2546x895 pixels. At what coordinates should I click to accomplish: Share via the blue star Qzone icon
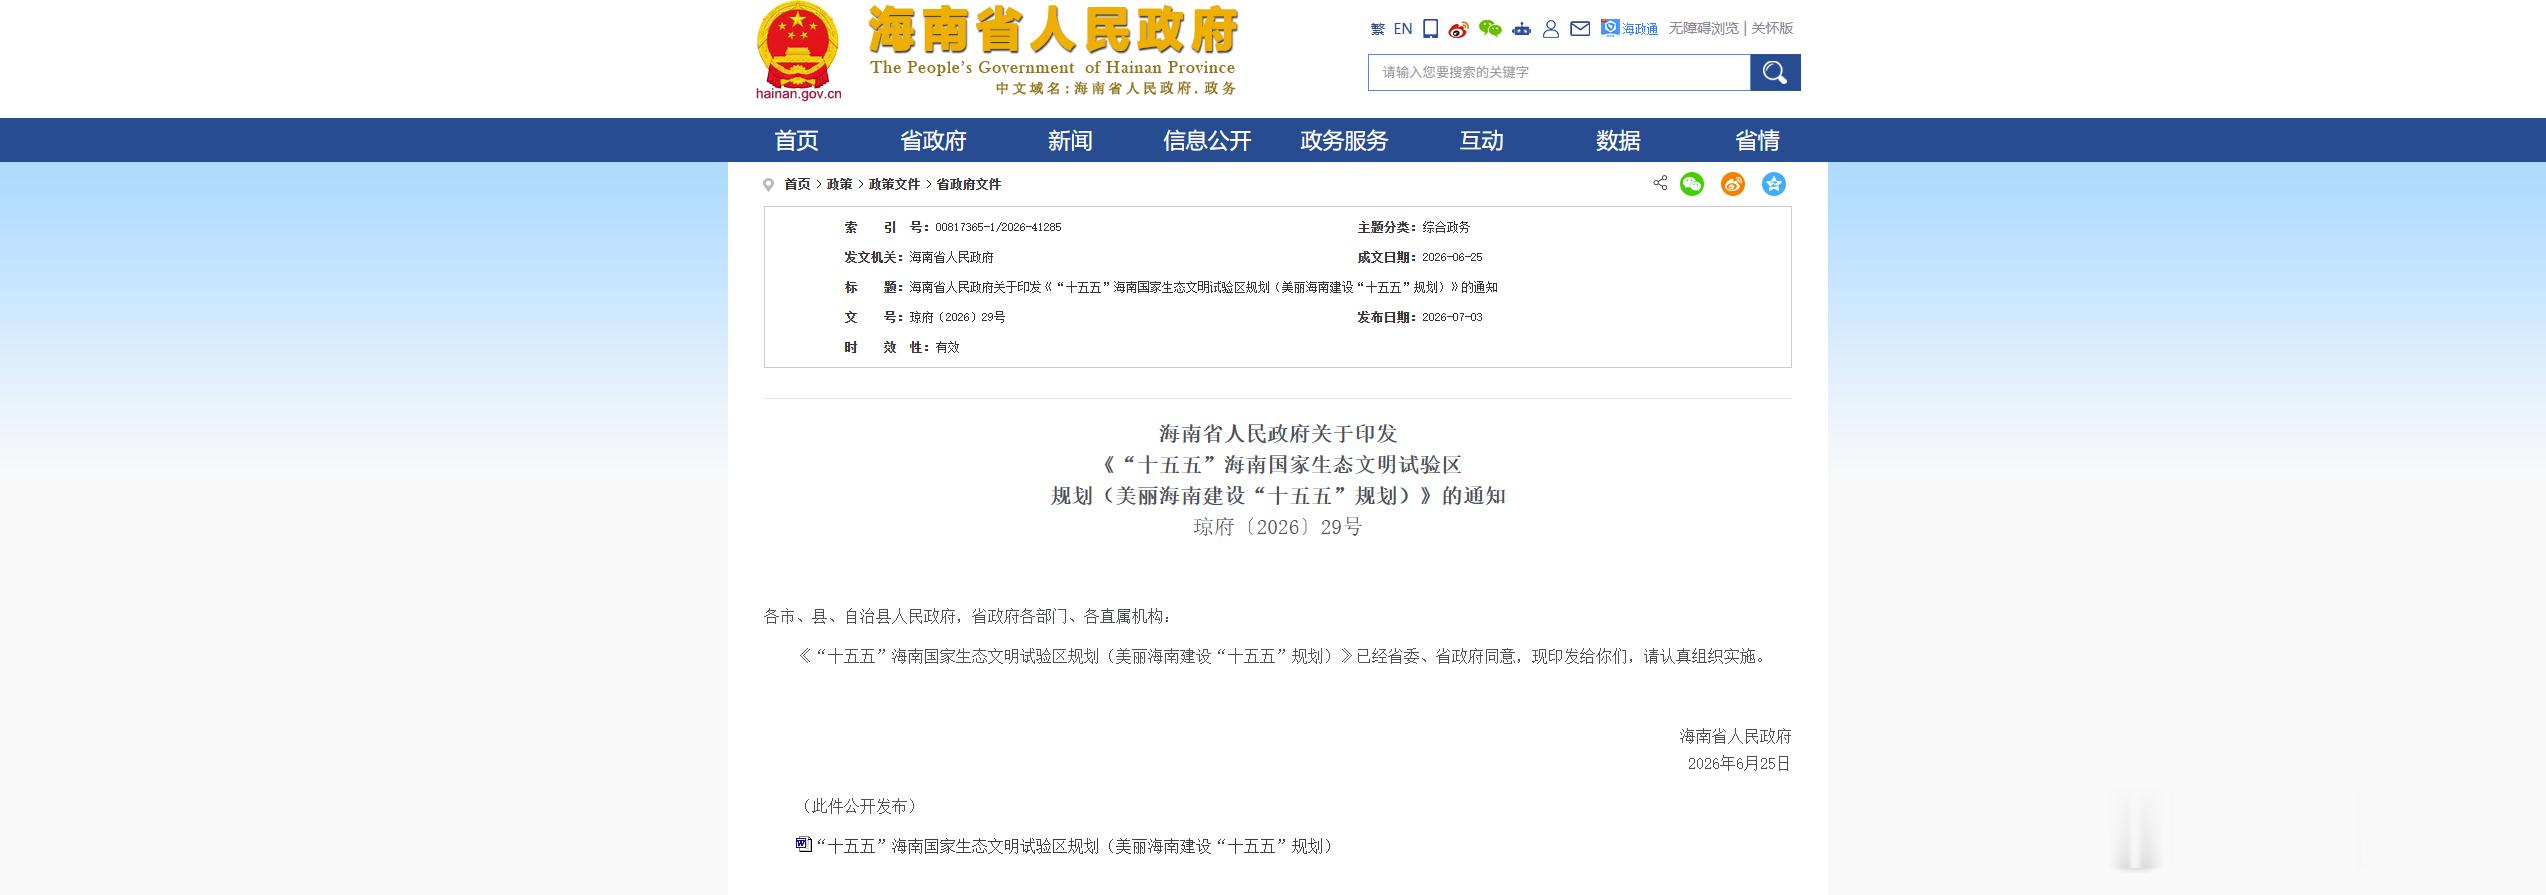1774,184
